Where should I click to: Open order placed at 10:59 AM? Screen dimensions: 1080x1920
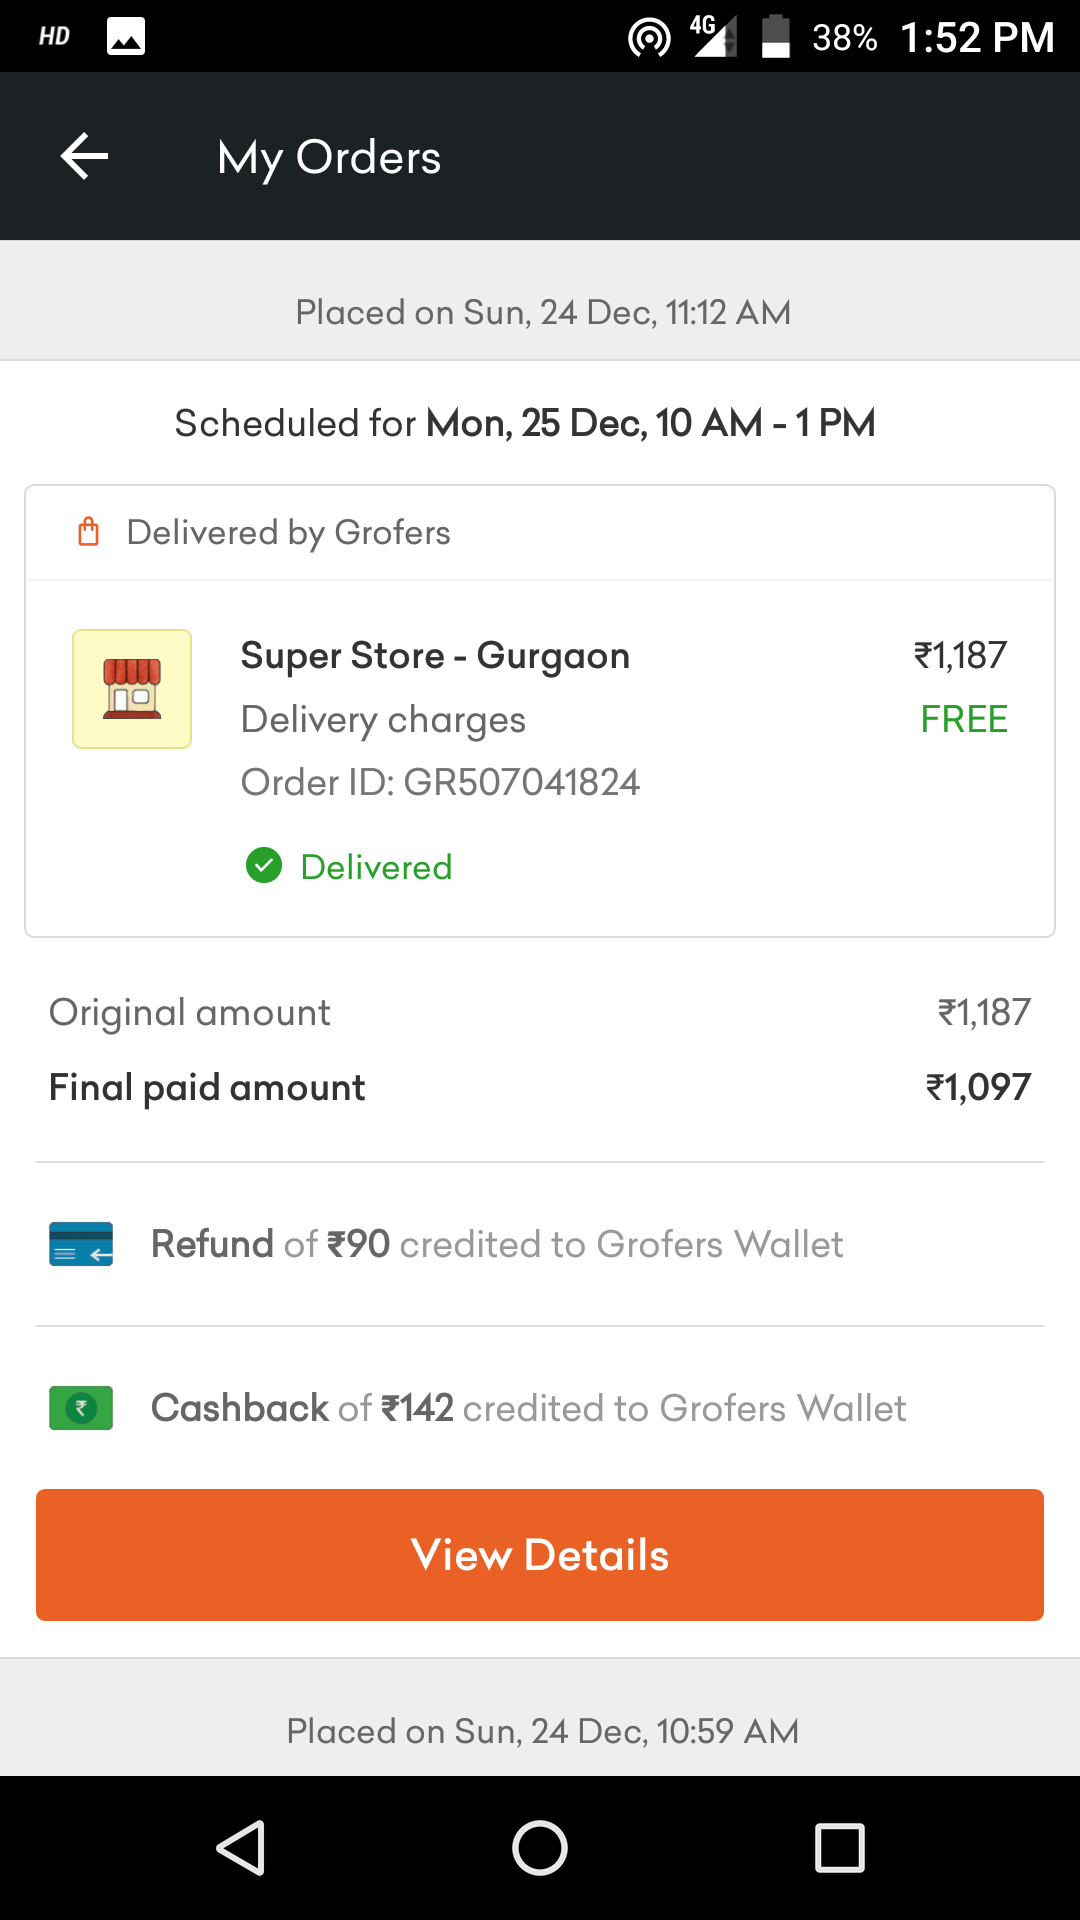point(540,1730)
